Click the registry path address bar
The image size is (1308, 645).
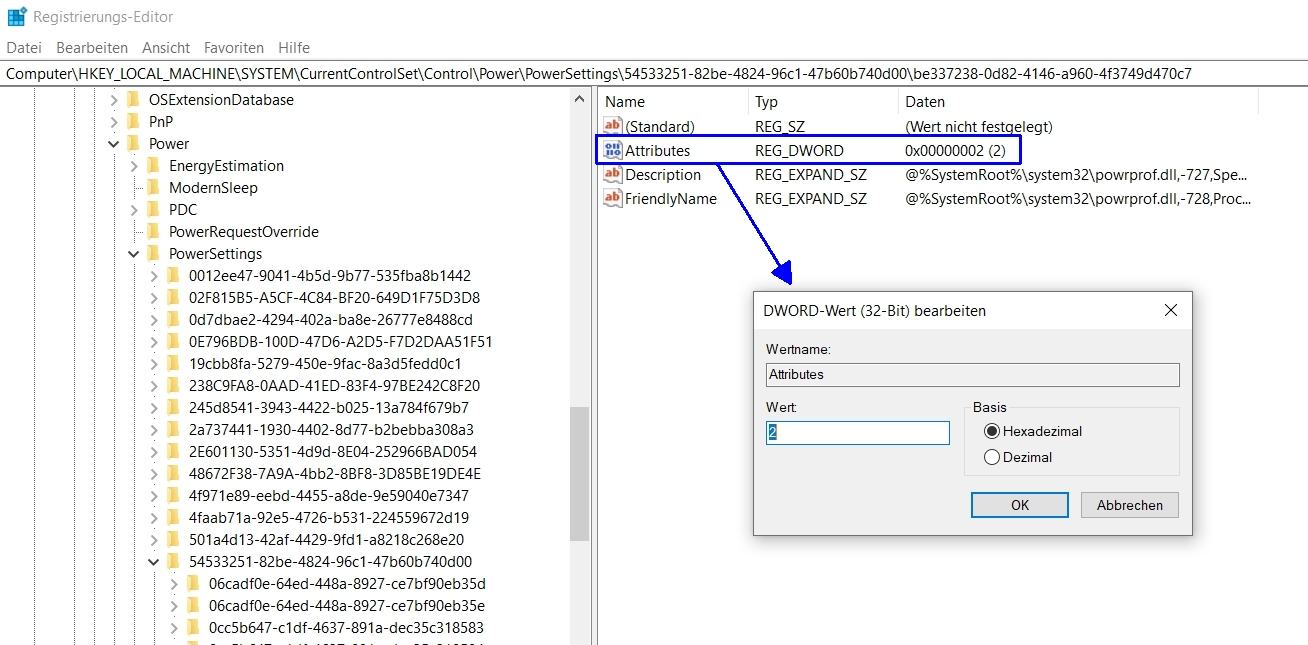click(654, 74)
